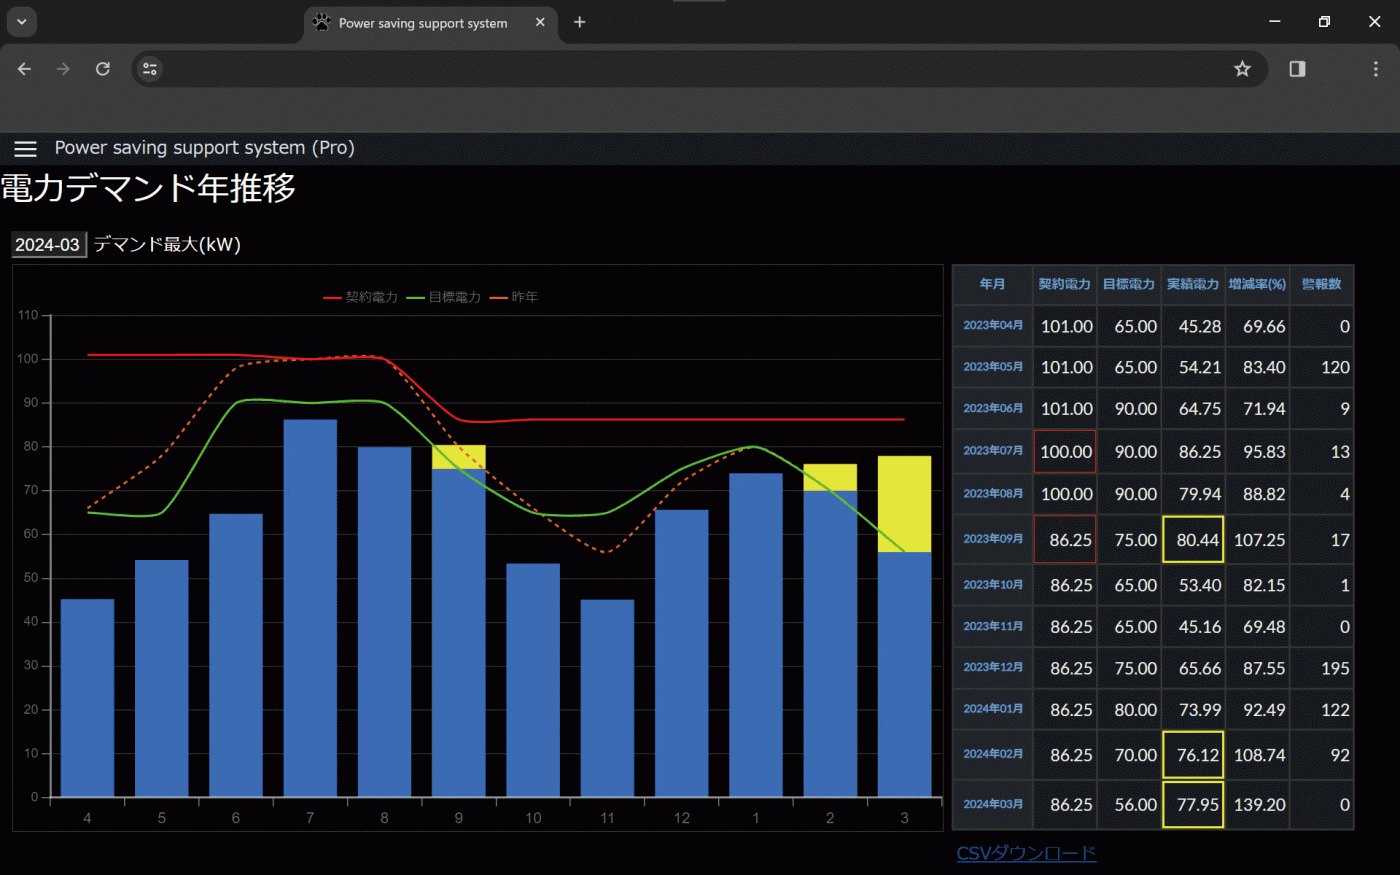Download data via CSVダウンロード link
This screenshot has width=1400, height=875.
pyautogui.click(x=1026, y=853)
